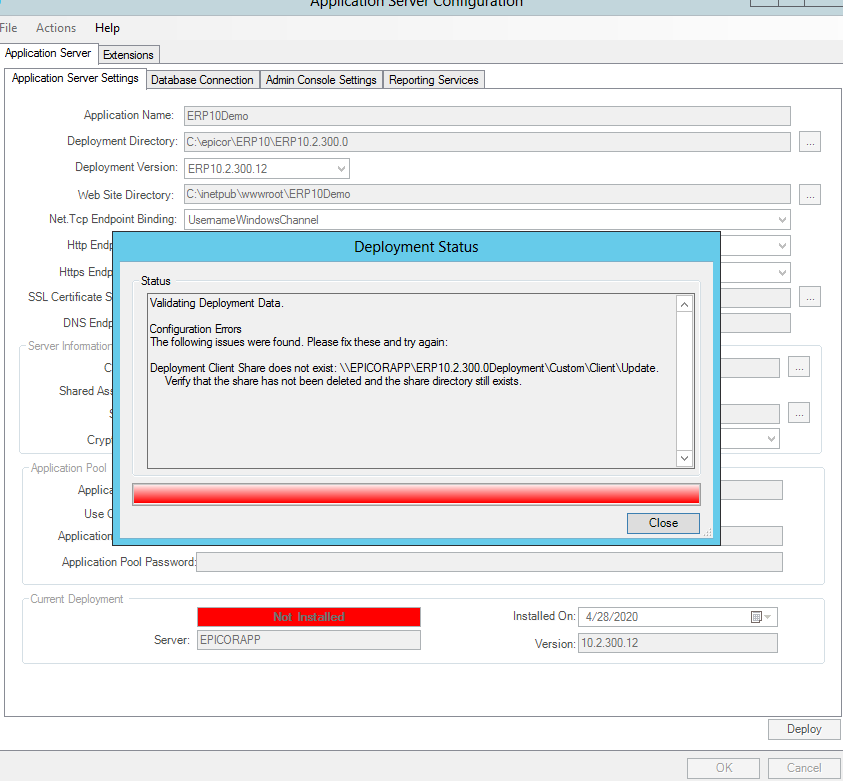Image resolution: width=843 pixels, height=781 pixels.
Task: Click the red deployment progress bar
Action: [416, 493]
